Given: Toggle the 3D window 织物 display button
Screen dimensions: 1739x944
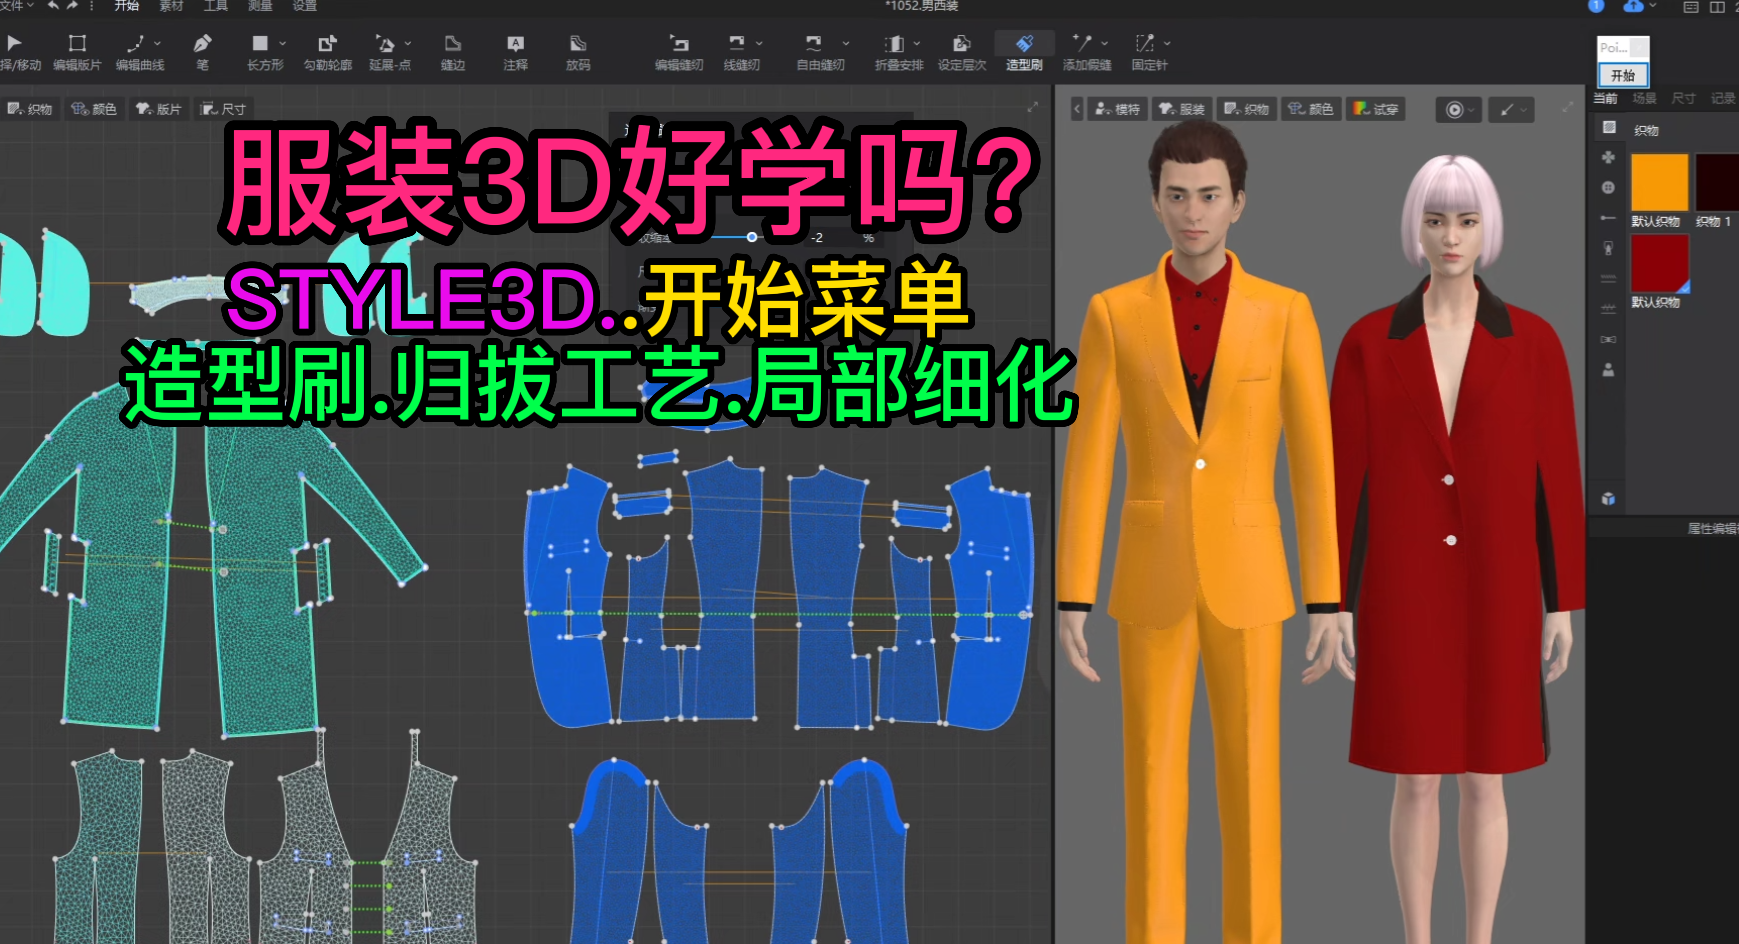Looking at the screenshot, I should 1246,109.
